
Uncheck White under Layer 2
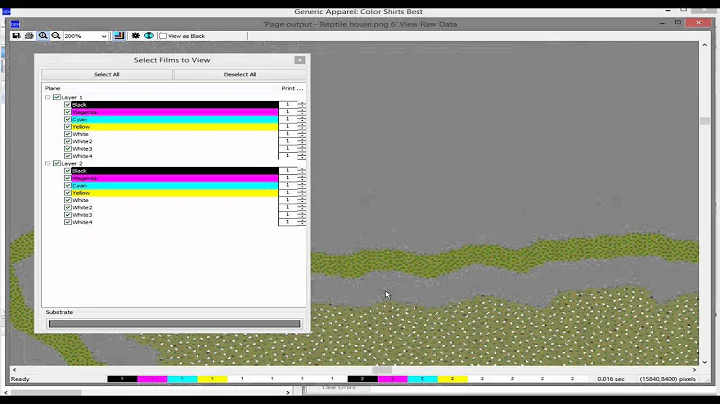(68, 200)
